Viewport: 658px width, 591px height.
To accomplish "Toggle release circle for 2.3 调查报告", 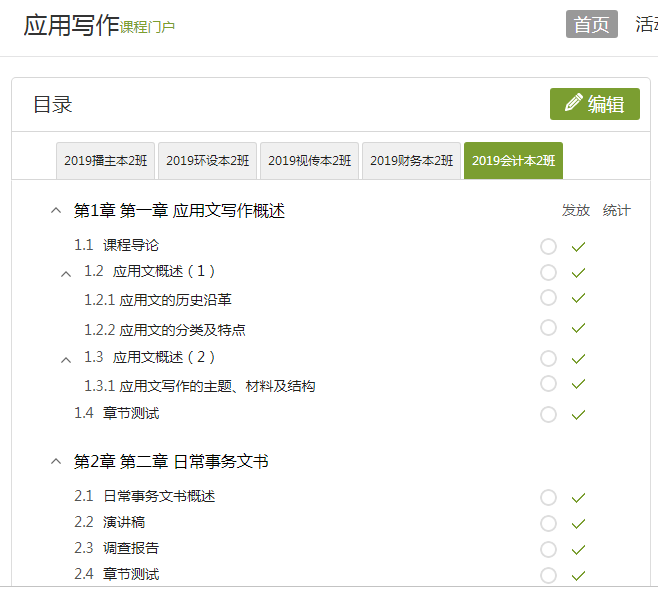I will (x=548, y=549).
